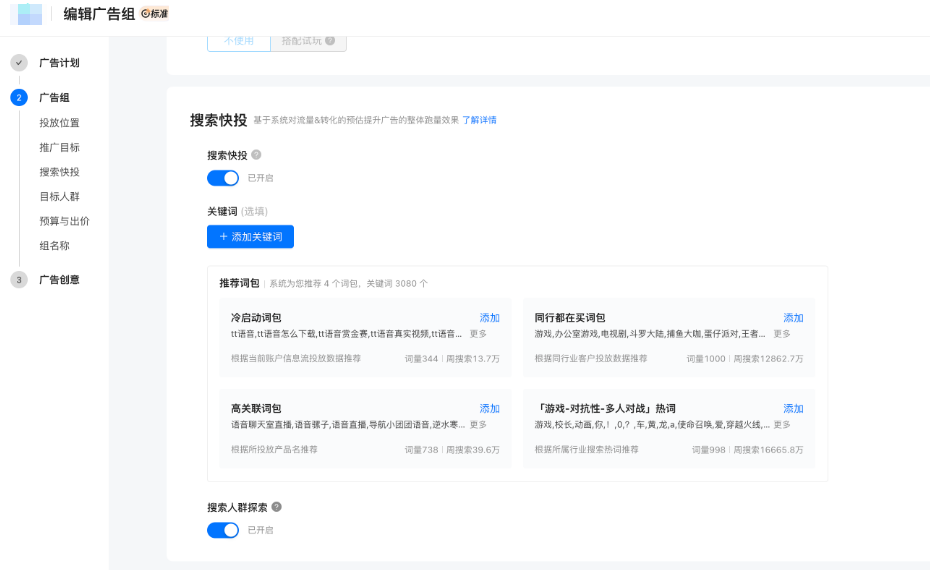Add the 高关联词包 keyword pack
Screen dimensions: 930x570
[x=489, y=409]
